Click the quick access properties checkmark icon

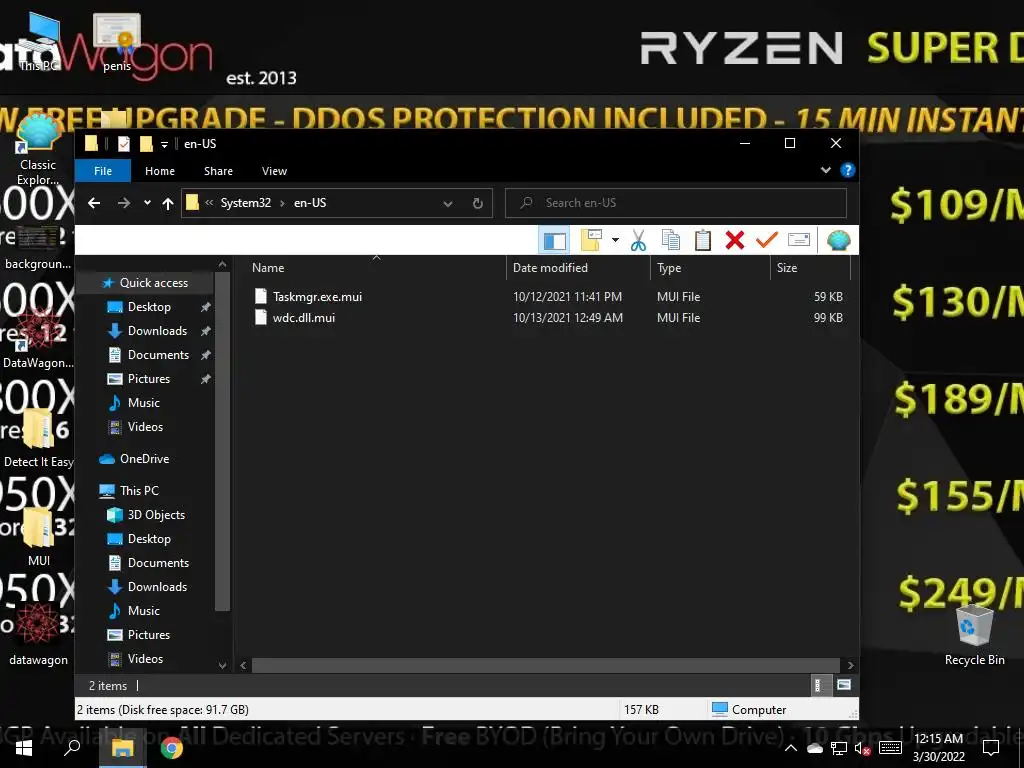pos(123,144)
